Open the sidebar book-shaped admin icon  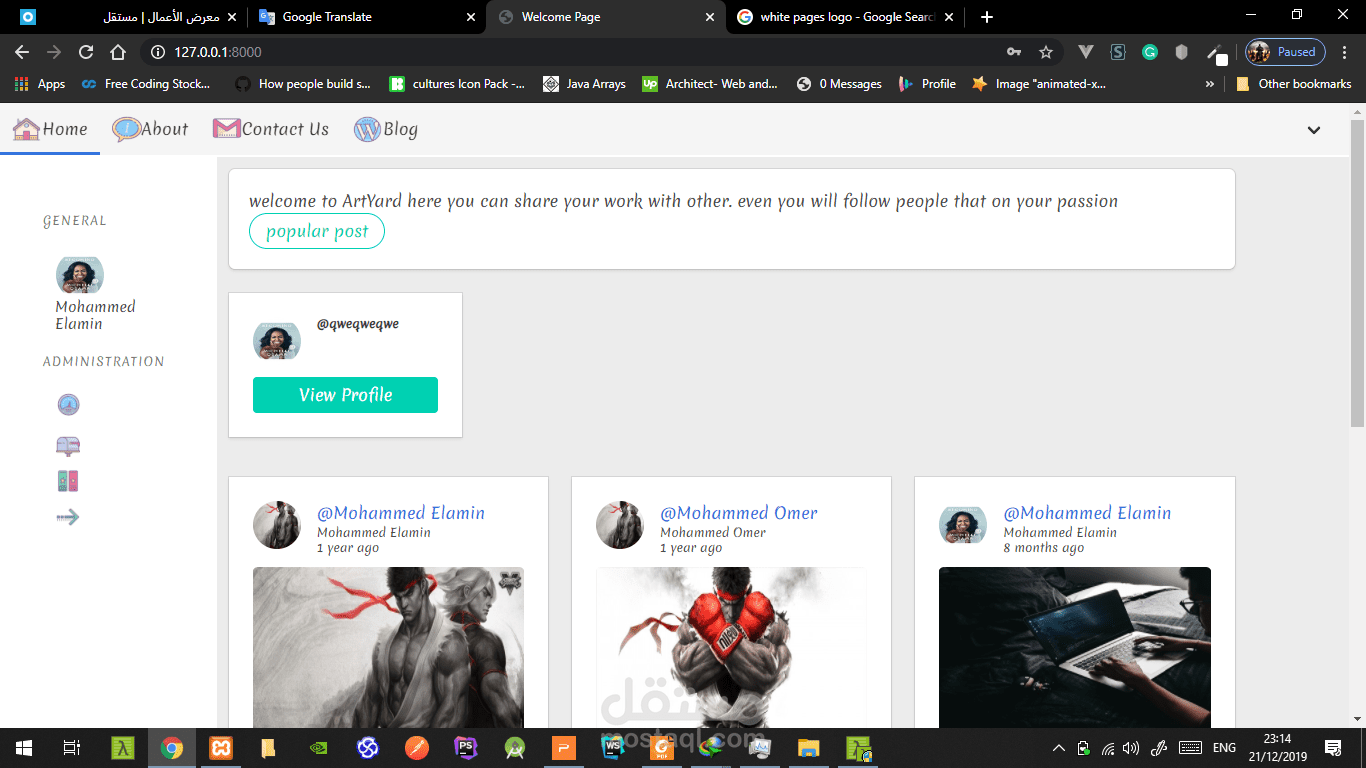point(69,445)
